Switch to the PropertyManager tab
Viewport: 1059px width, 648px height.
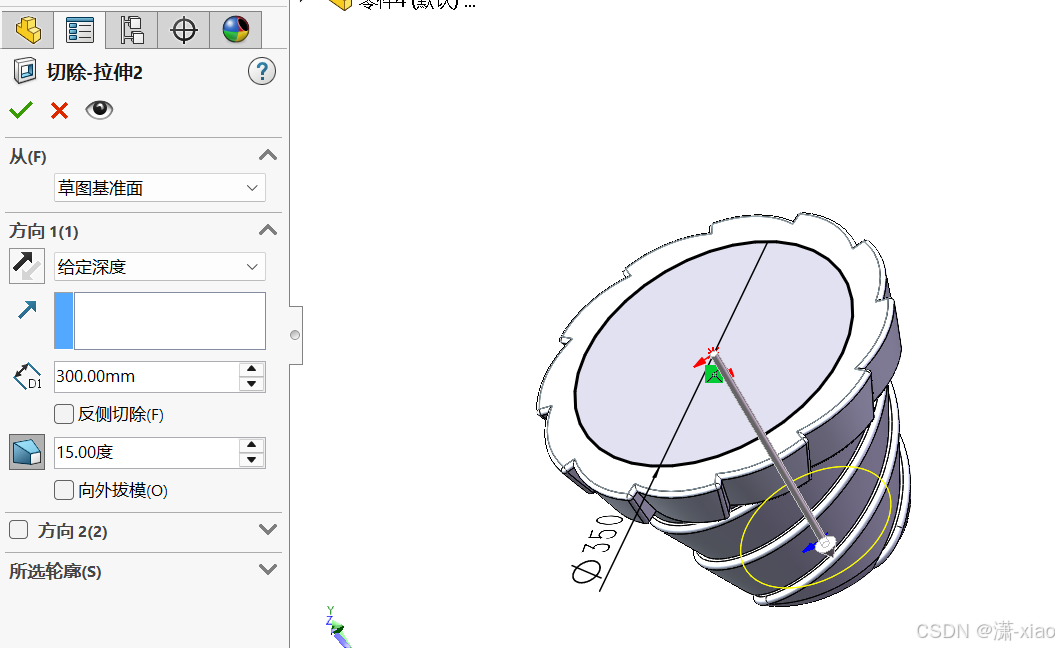(x=80, y=30)
